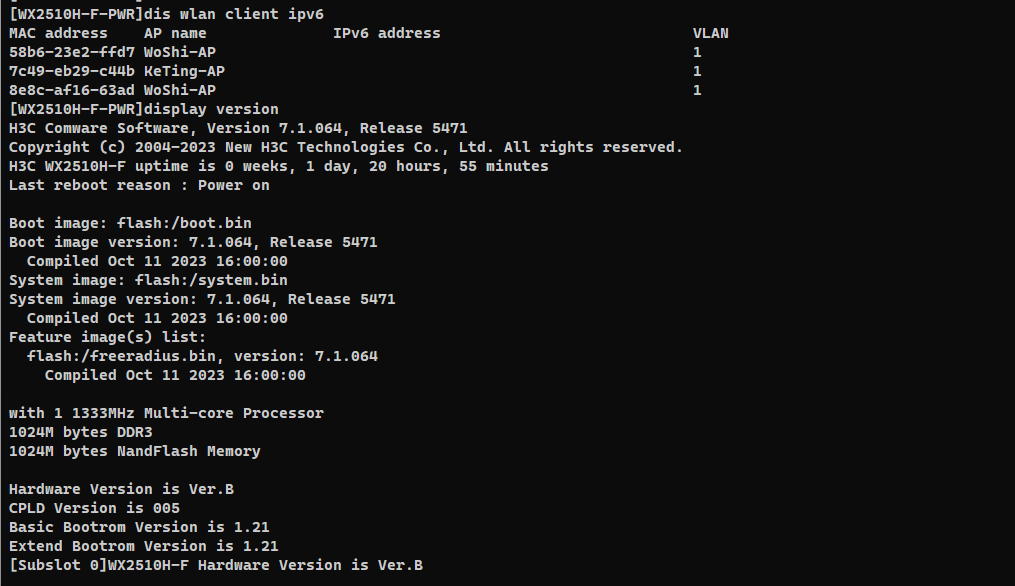Click the CPLD Version line
Screen dimensions: 1015x586
tap(94, 508)
